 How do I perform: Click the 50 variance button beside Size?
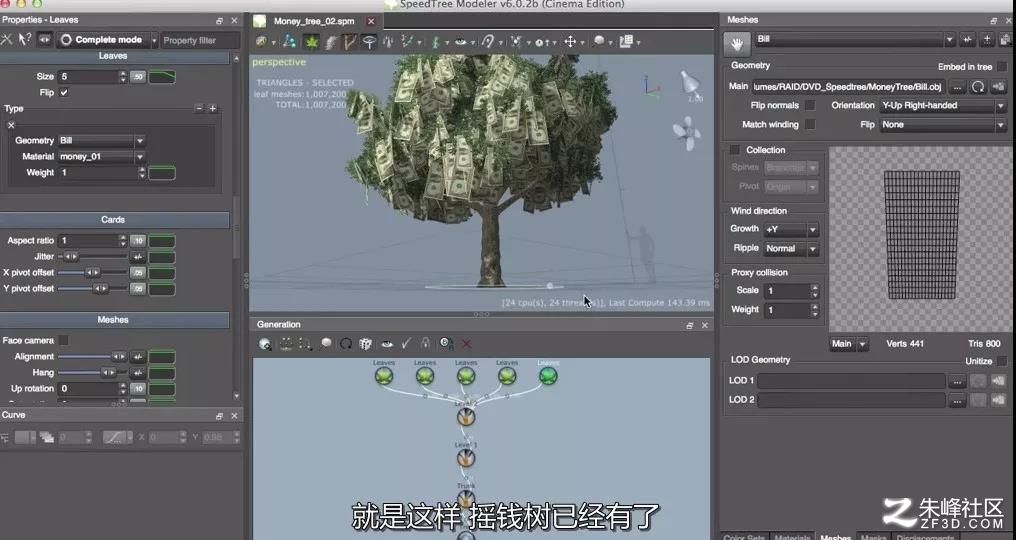138,76
